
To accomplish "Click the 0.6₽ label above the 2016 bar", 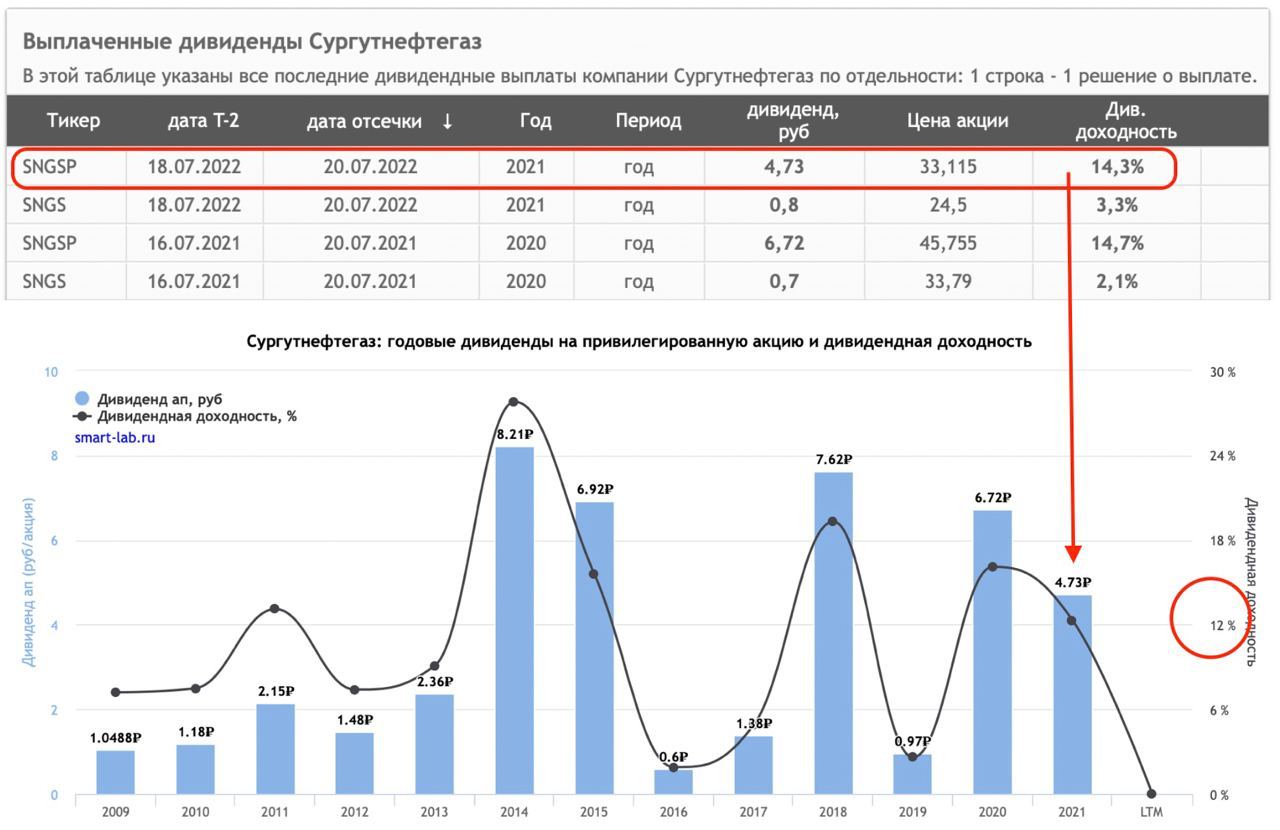I will pyautogui.click(x=673, y=757).
